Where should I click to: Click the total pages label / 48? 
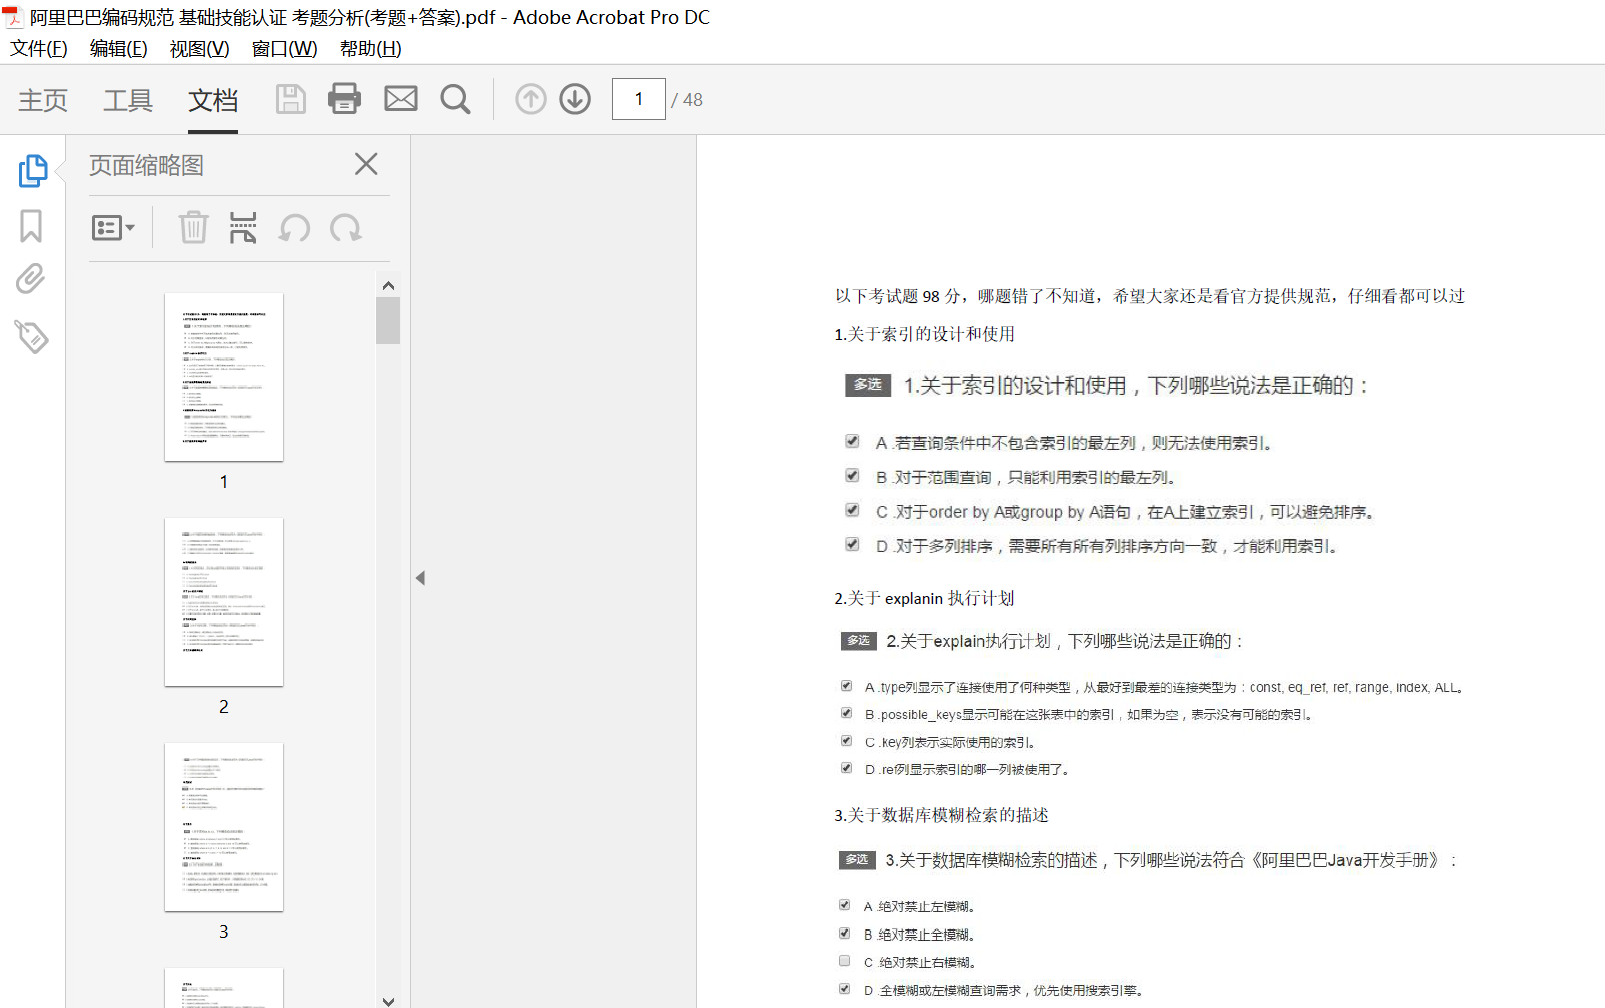tap(687, 100)
